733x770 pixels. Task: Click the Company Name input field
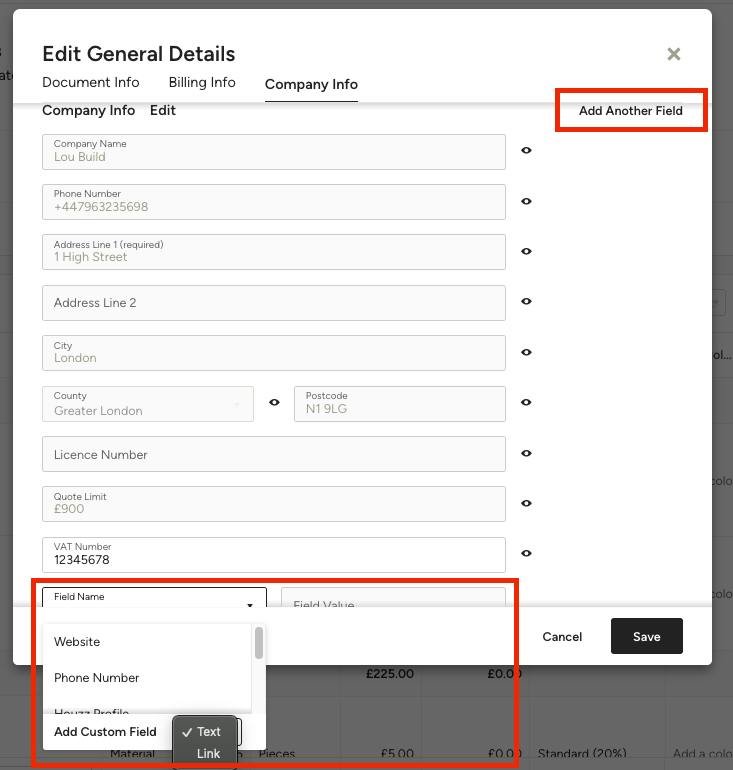(273, 152)
